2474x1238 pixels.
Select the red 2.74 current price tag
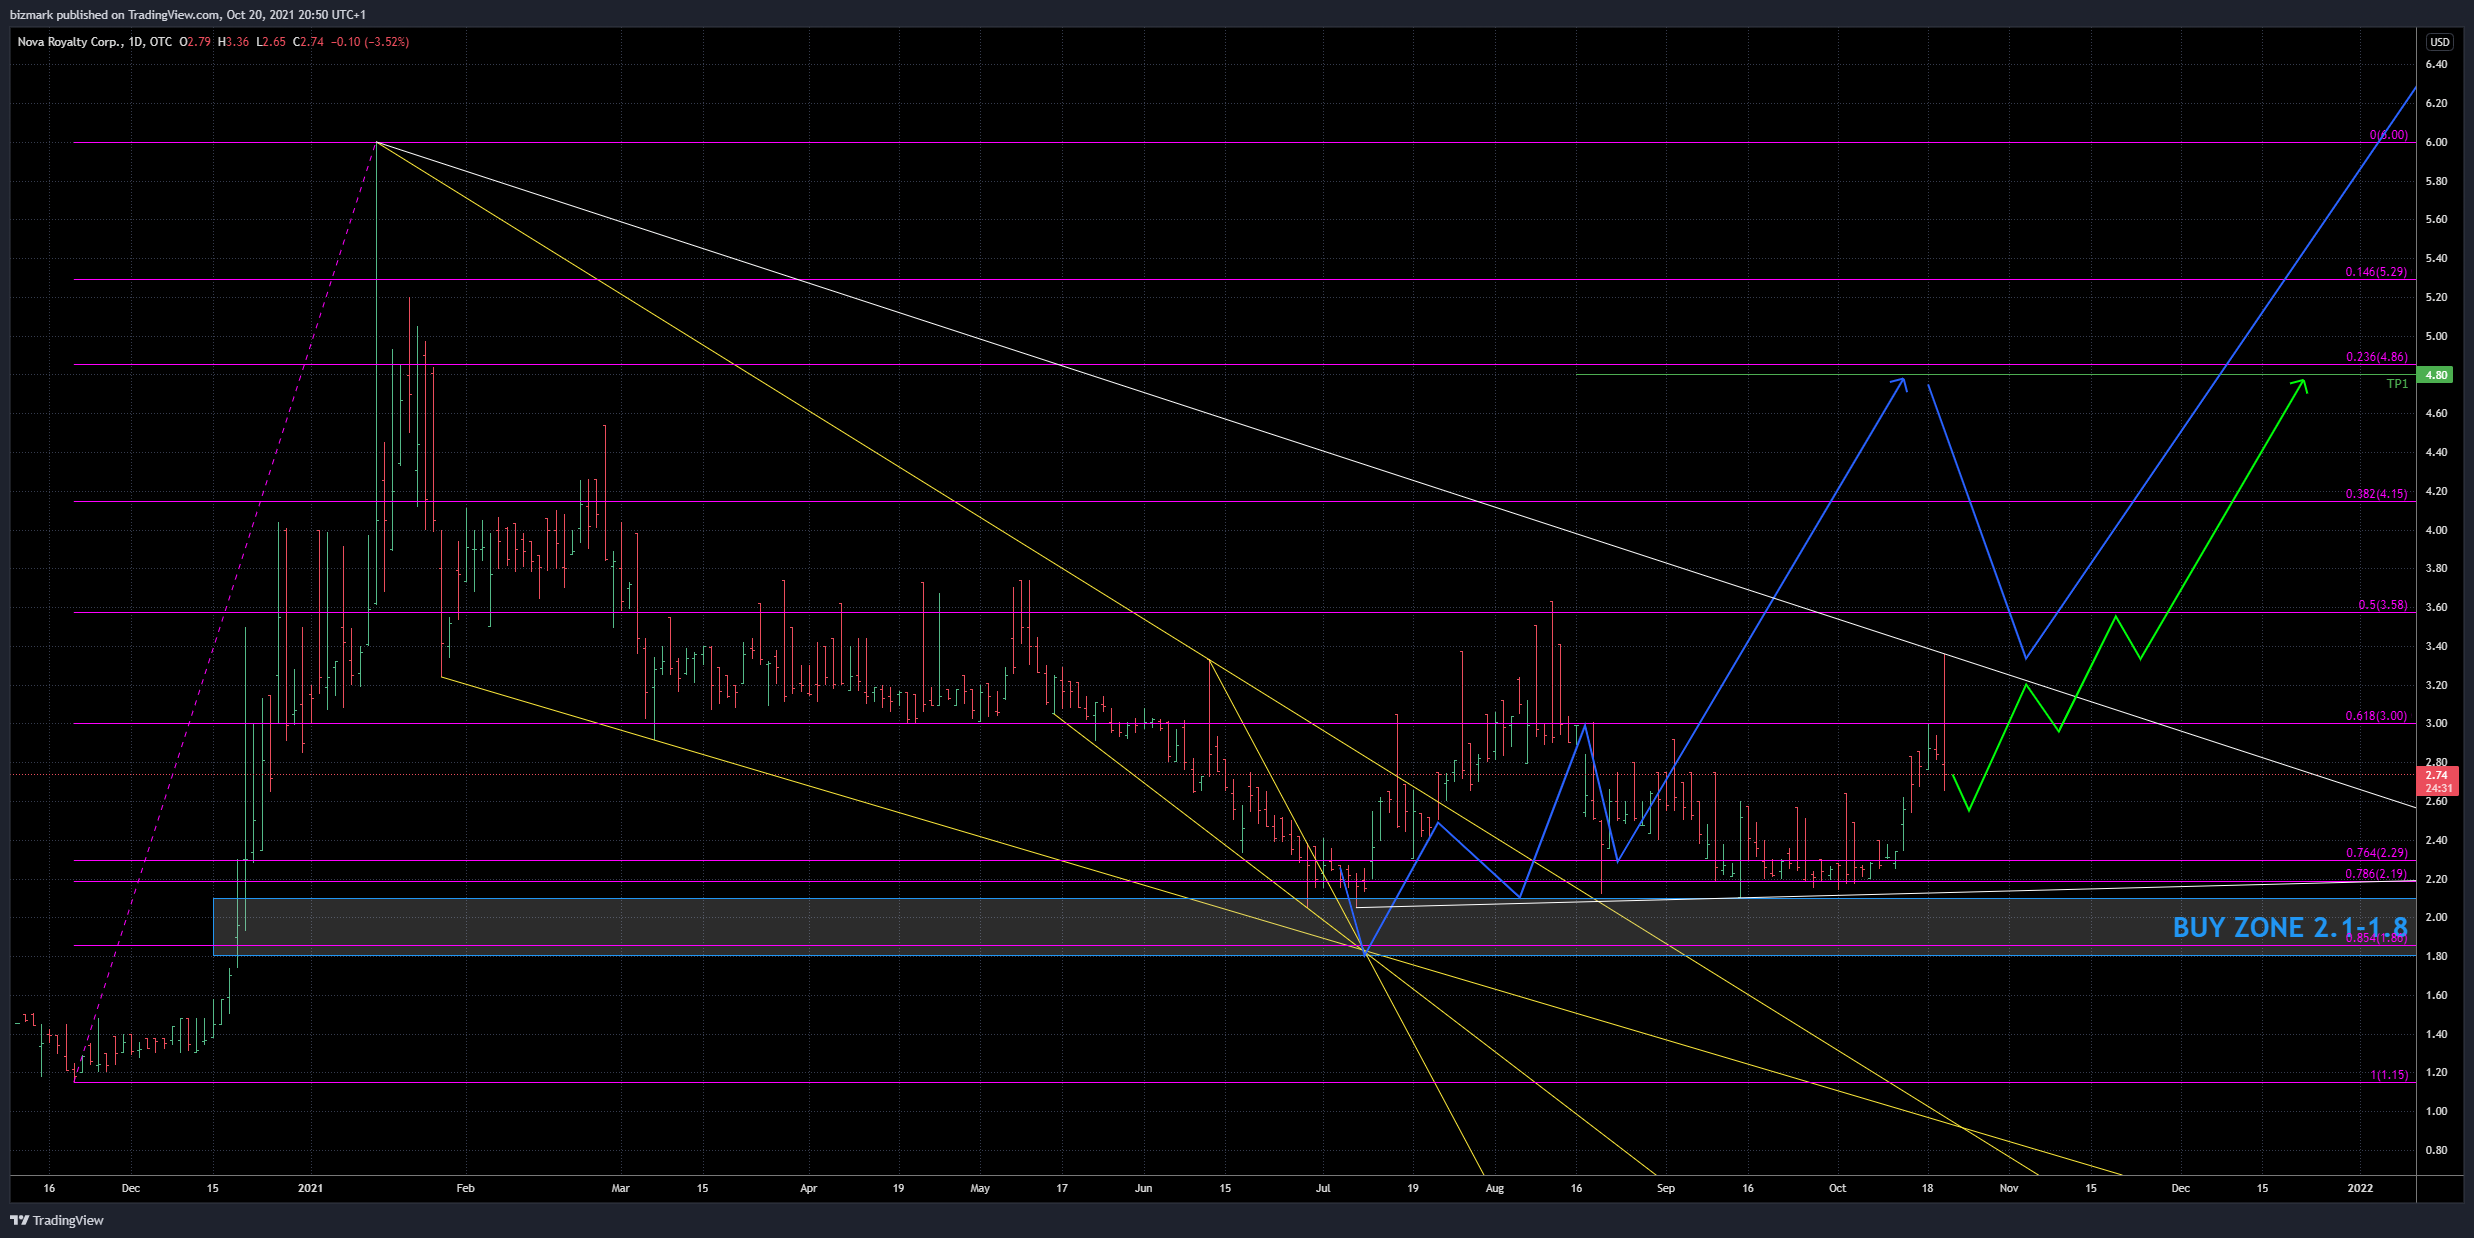(2437, 781)
